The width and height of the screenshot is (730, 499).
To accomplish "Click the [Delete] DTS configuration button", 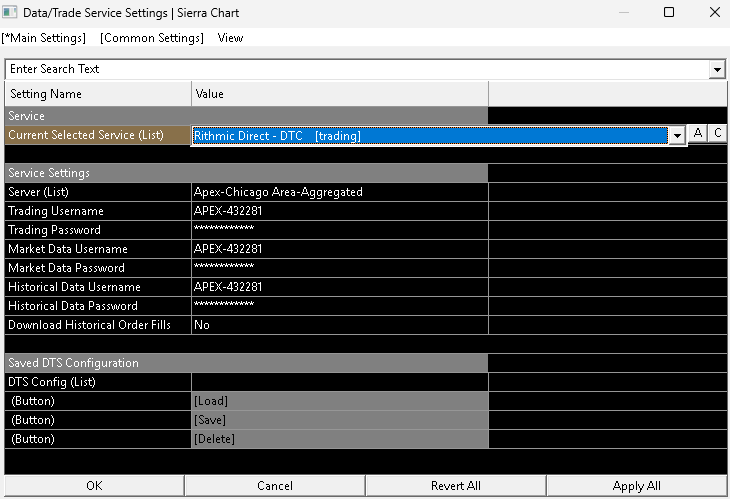I will click(339, 439).
